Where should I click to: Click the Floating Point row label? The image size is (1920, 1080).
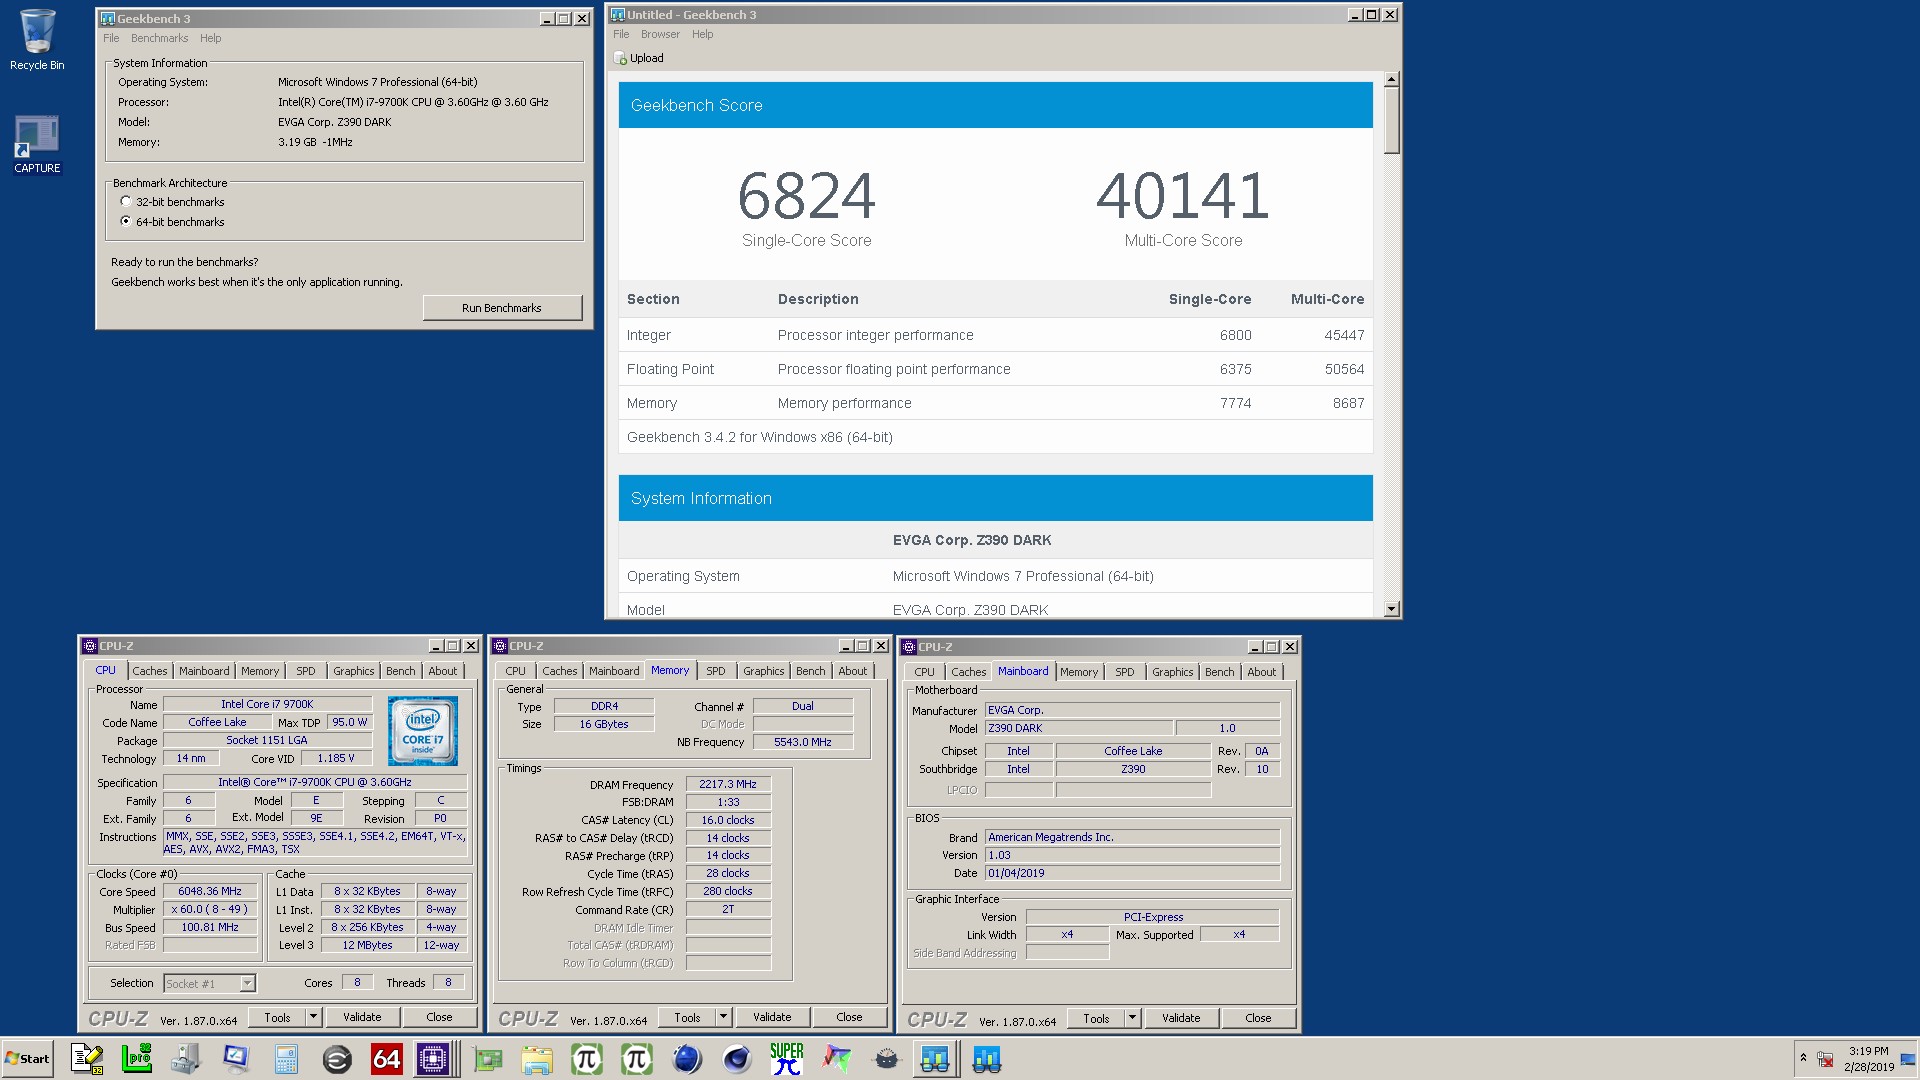point(670,369)
